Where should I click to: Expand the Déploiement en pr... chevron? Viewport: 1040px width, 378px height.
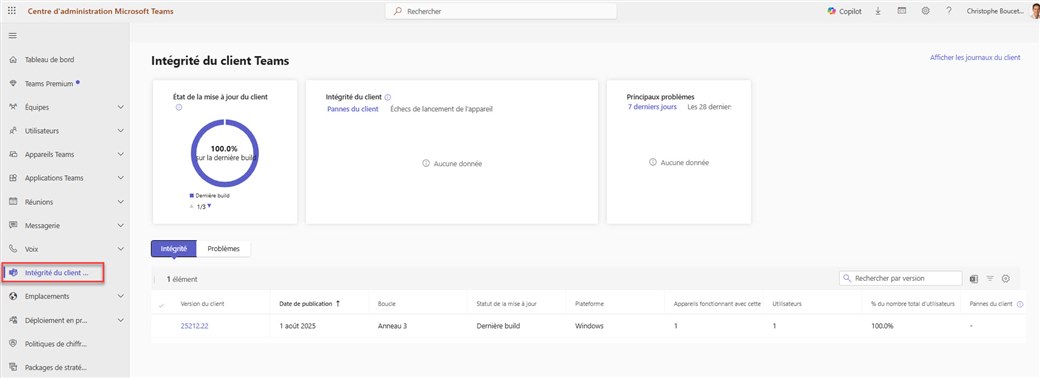click(x=121, y=320)
